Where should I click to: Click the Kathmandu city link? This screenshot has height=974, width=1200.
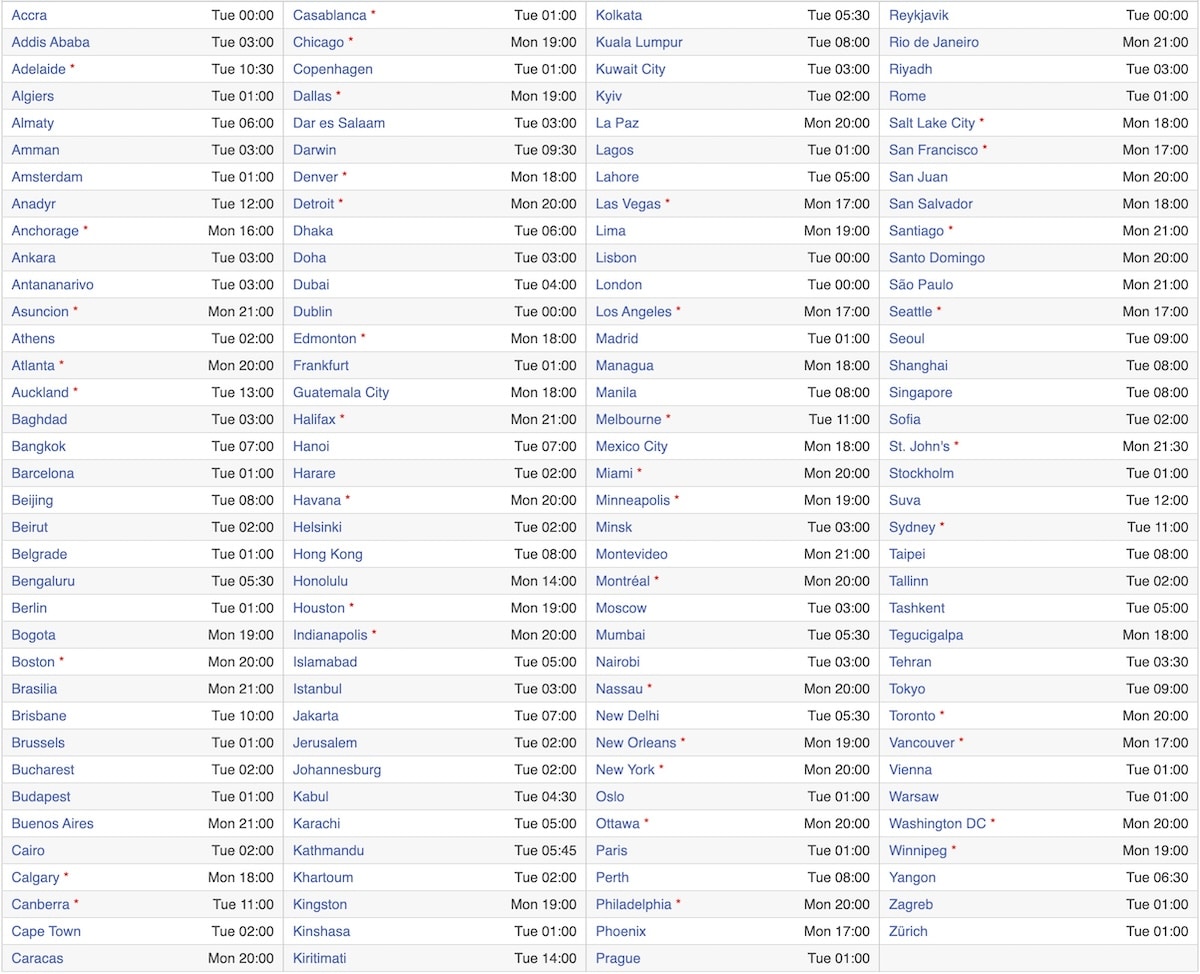[x=328, y=851]
